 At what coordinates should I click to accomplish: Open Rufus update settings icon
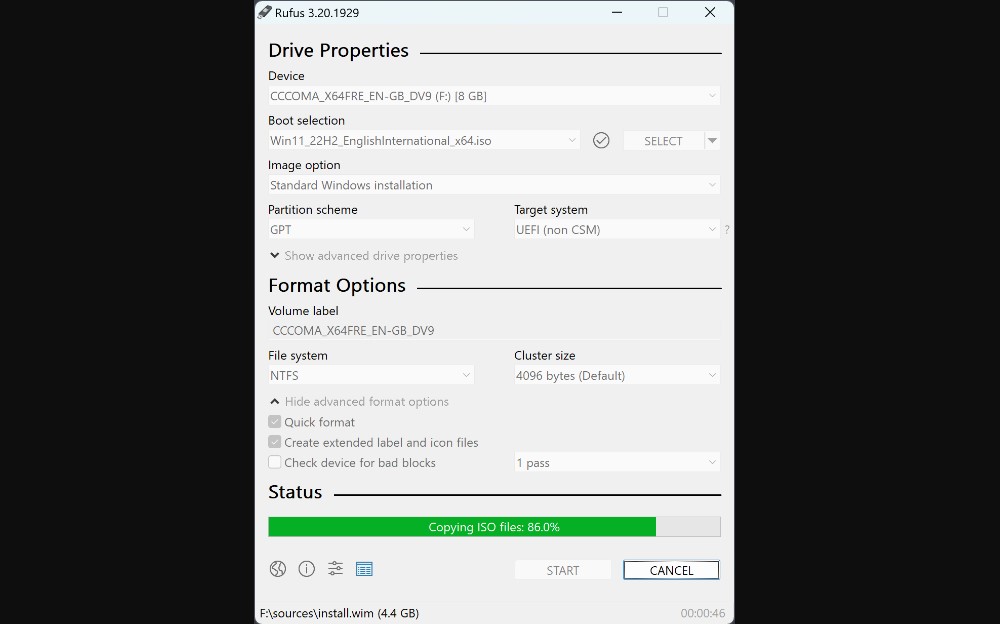click(x=335, y=568)
